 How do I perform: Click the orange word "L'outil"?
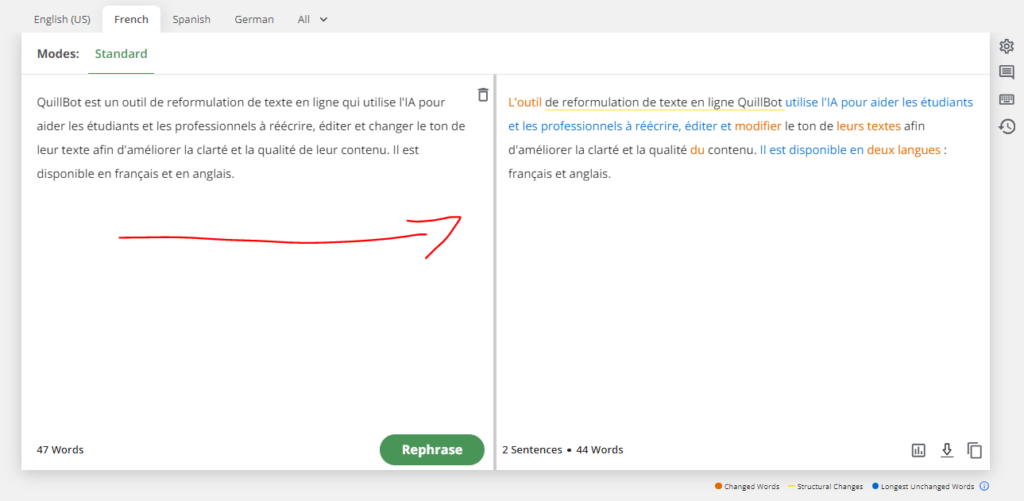tap(525, 102)
